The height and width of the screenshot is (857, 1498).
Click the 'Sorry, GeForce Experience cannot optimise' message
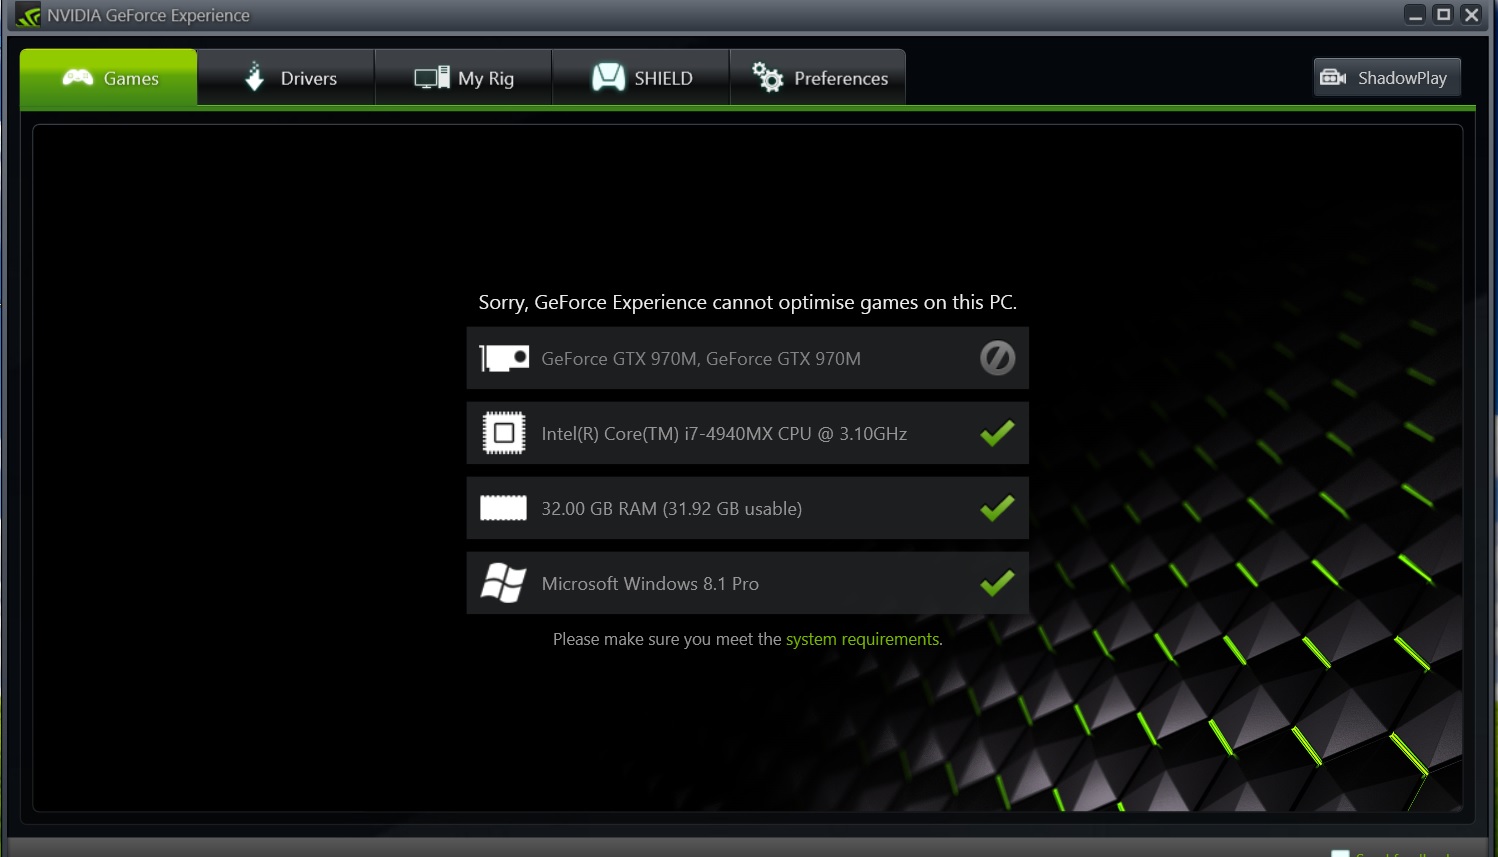(x=747, y=302)
